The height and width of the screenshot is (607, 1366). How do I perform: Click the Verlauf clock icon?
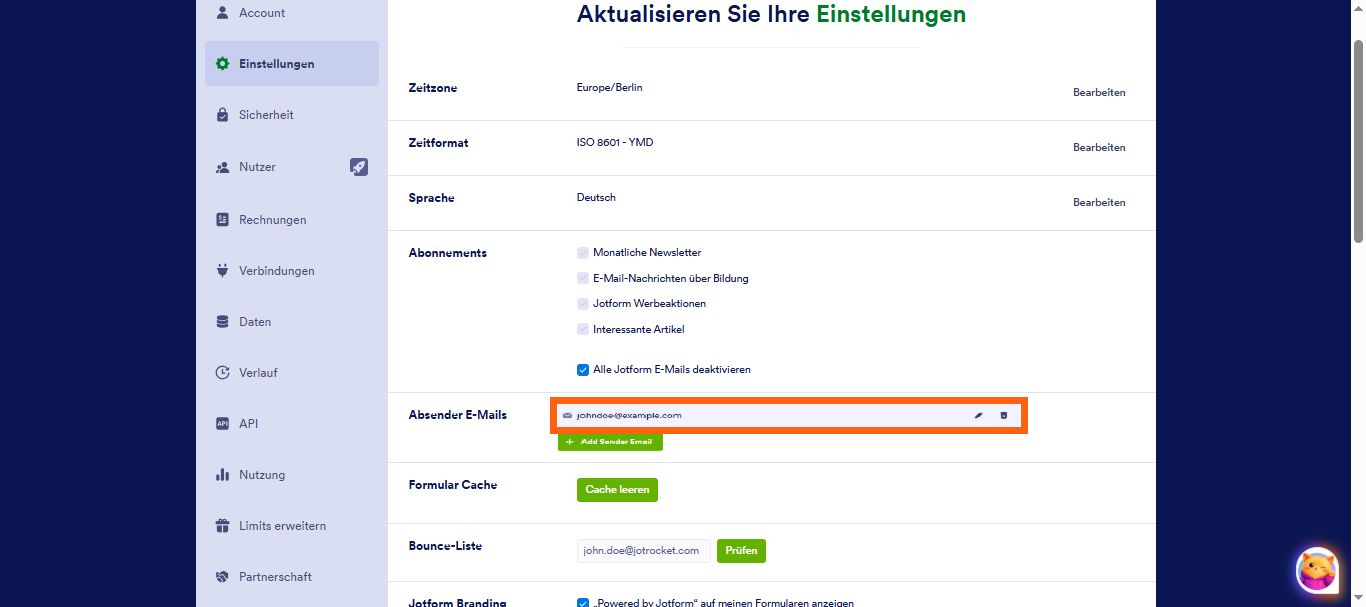[x=223, y=373]
